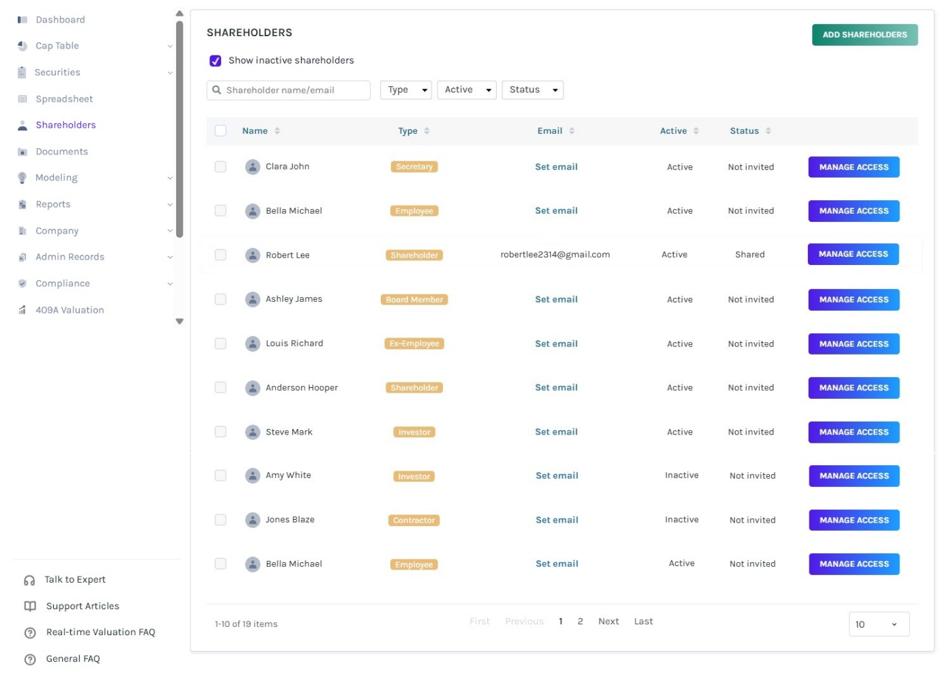Open the Status filter dropdown

click(532, 90)
